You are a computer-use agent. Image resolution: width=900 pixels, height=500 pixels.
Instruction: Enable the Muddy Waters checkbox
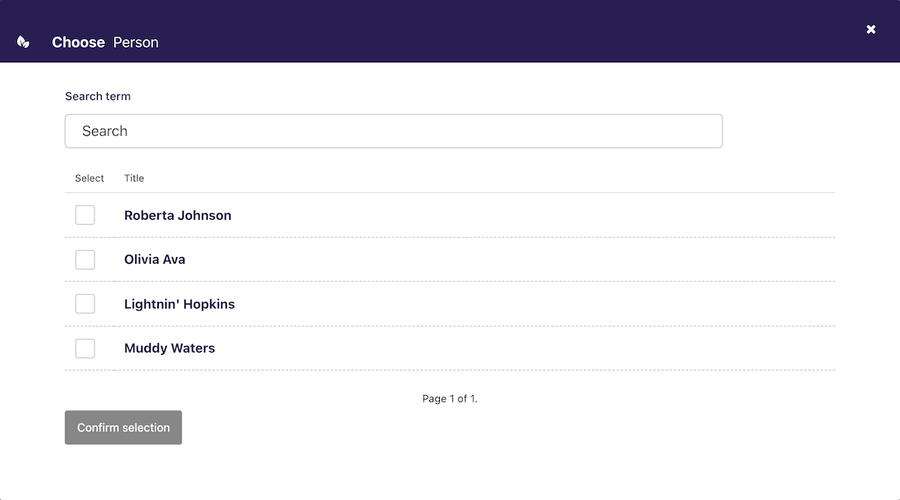click(85, 348)
